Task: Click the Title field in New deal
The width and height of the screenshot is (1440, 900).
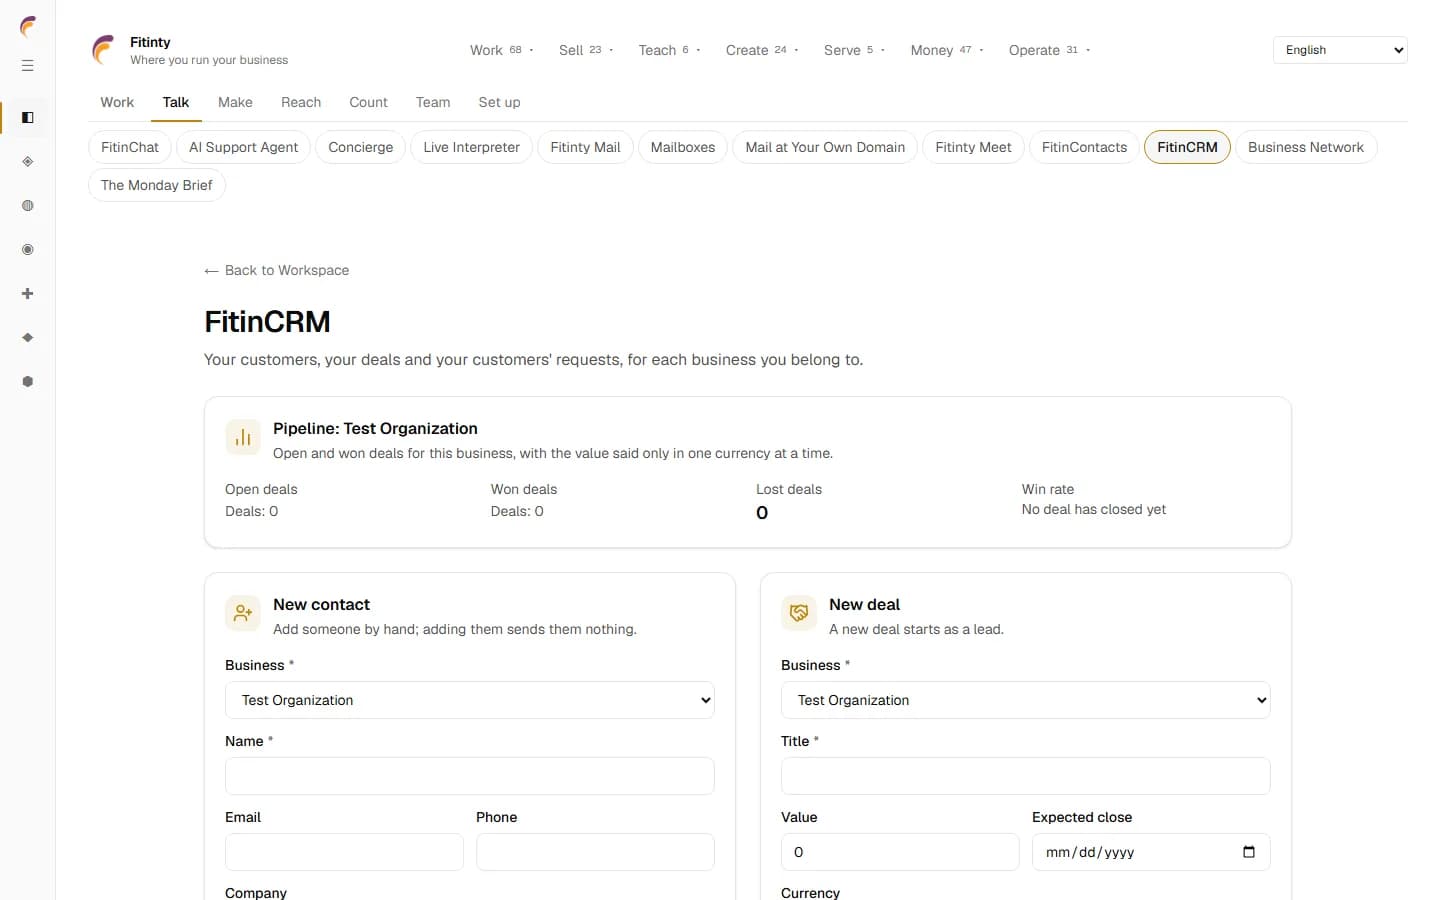Action: point(1026,776)
